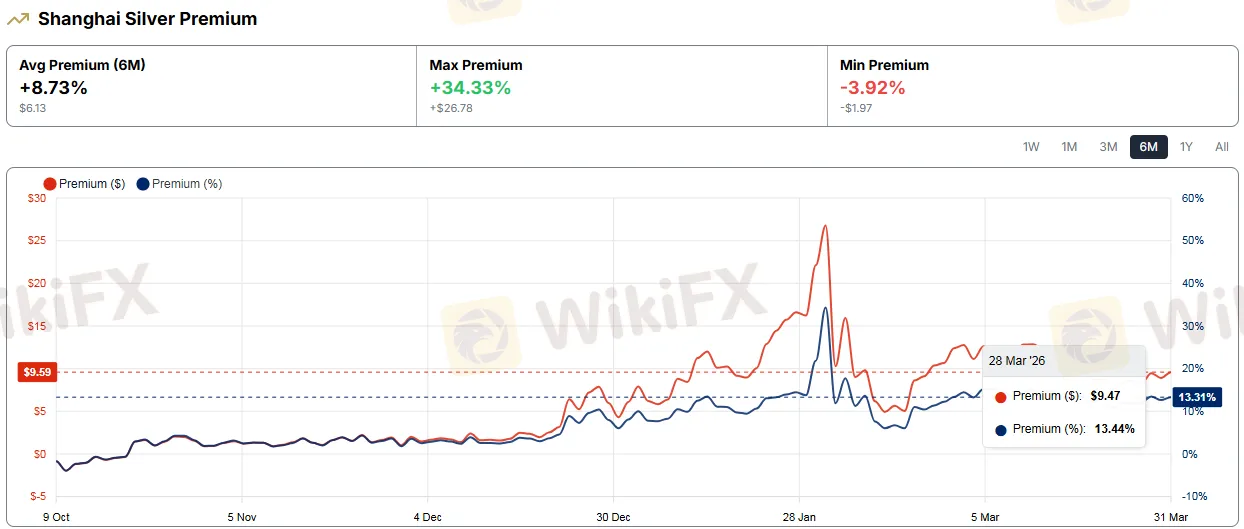Image resolution: width=1244 pixels, height=529 pixels.
Task: Select the 1M time range
Action: (x=1069, y=147)
